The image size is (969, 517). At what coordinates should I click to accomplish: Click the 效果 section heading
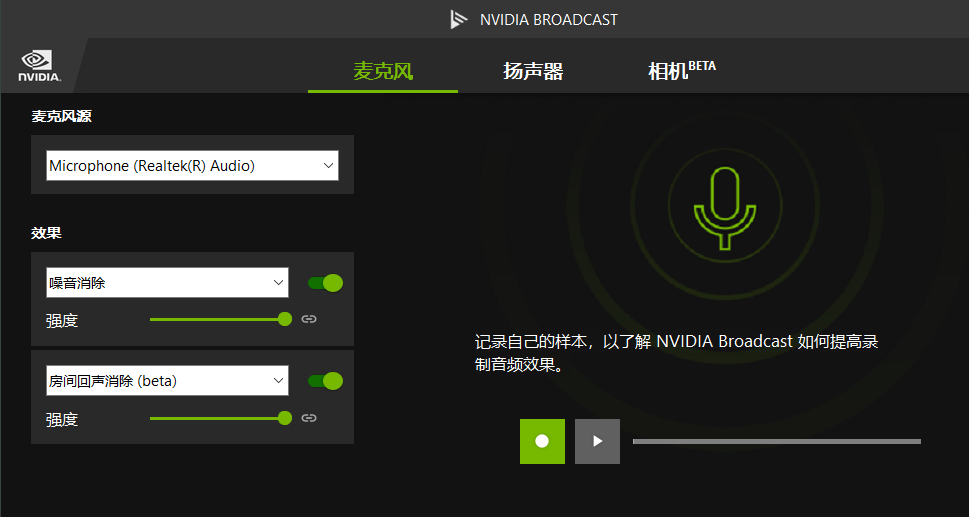46,233
